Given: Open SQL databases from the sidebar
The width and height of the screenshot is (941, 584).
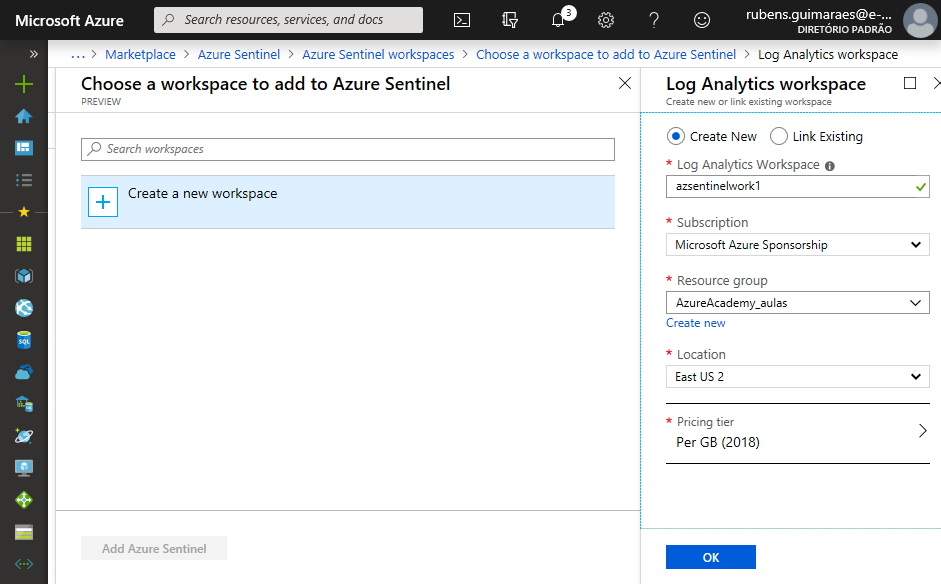Looking at the screenshot, I should pyautogui.click(x=24, y=340).
